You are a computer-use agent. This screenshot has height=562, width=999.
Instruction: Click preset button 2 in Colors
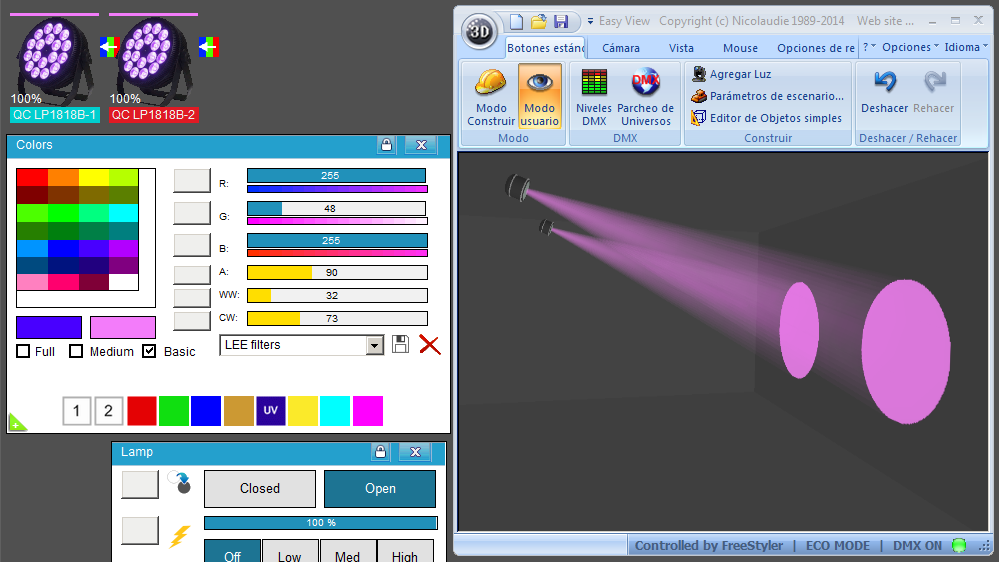pos(108,411)
